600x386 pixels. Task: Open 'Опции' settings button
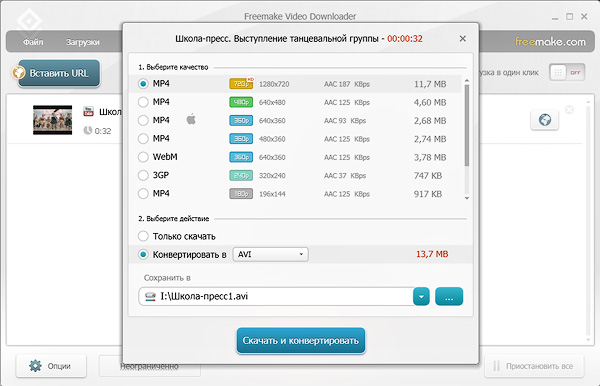pos(51,366)
